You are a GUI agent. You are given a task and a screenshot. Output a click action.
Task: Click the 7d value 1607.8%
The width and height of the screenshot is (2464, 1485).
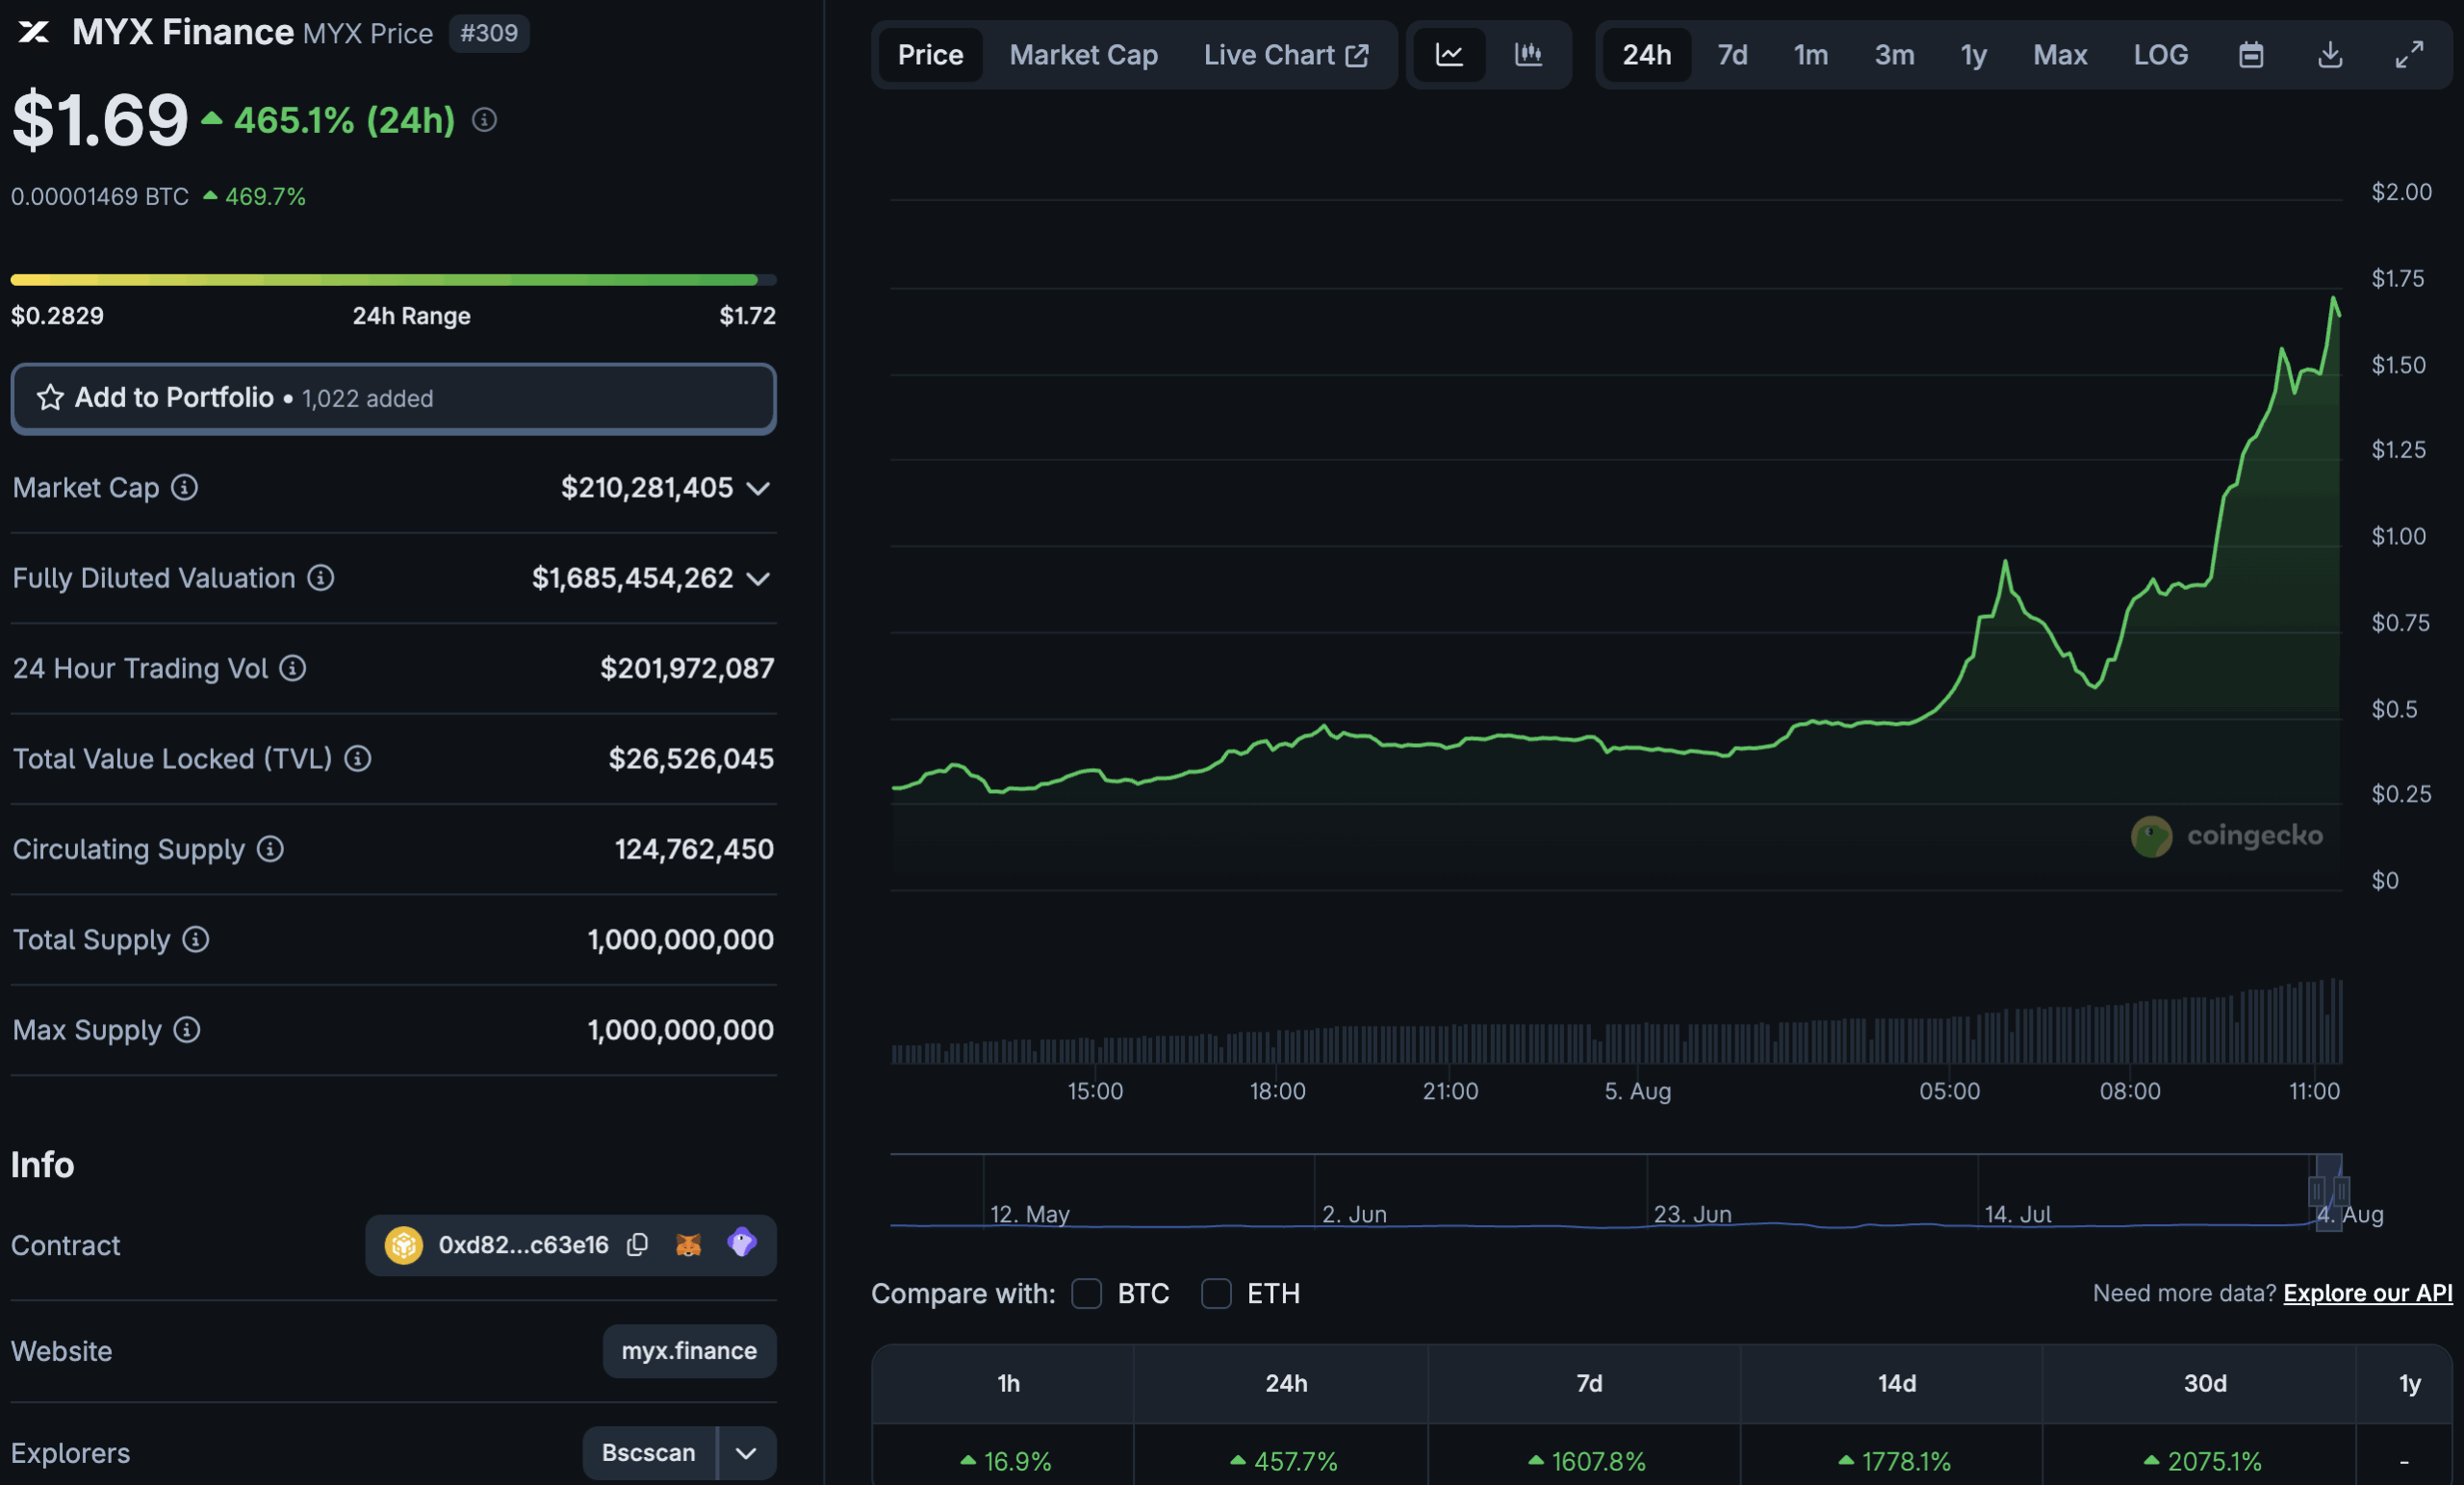point(1589,1461)
